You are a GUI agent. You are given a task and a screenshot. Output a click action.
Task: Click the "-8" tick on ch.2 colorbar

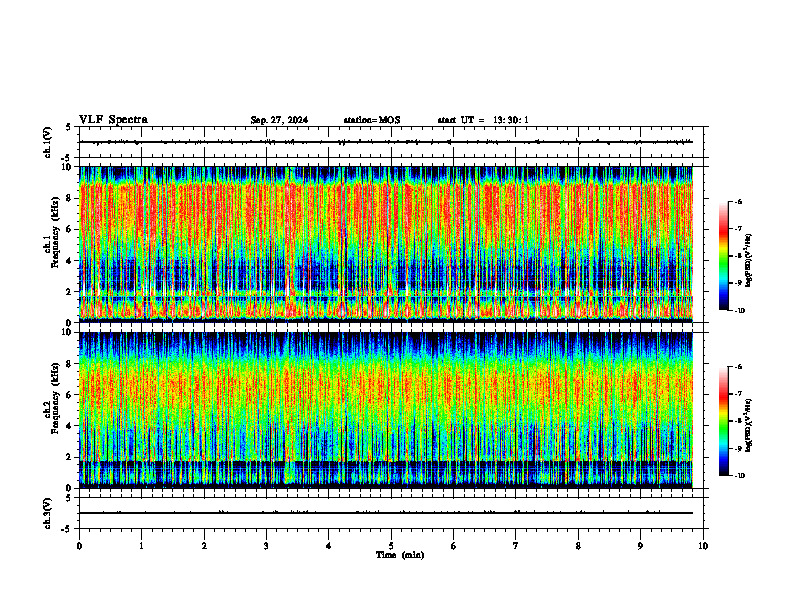click(x=738, y=421)
